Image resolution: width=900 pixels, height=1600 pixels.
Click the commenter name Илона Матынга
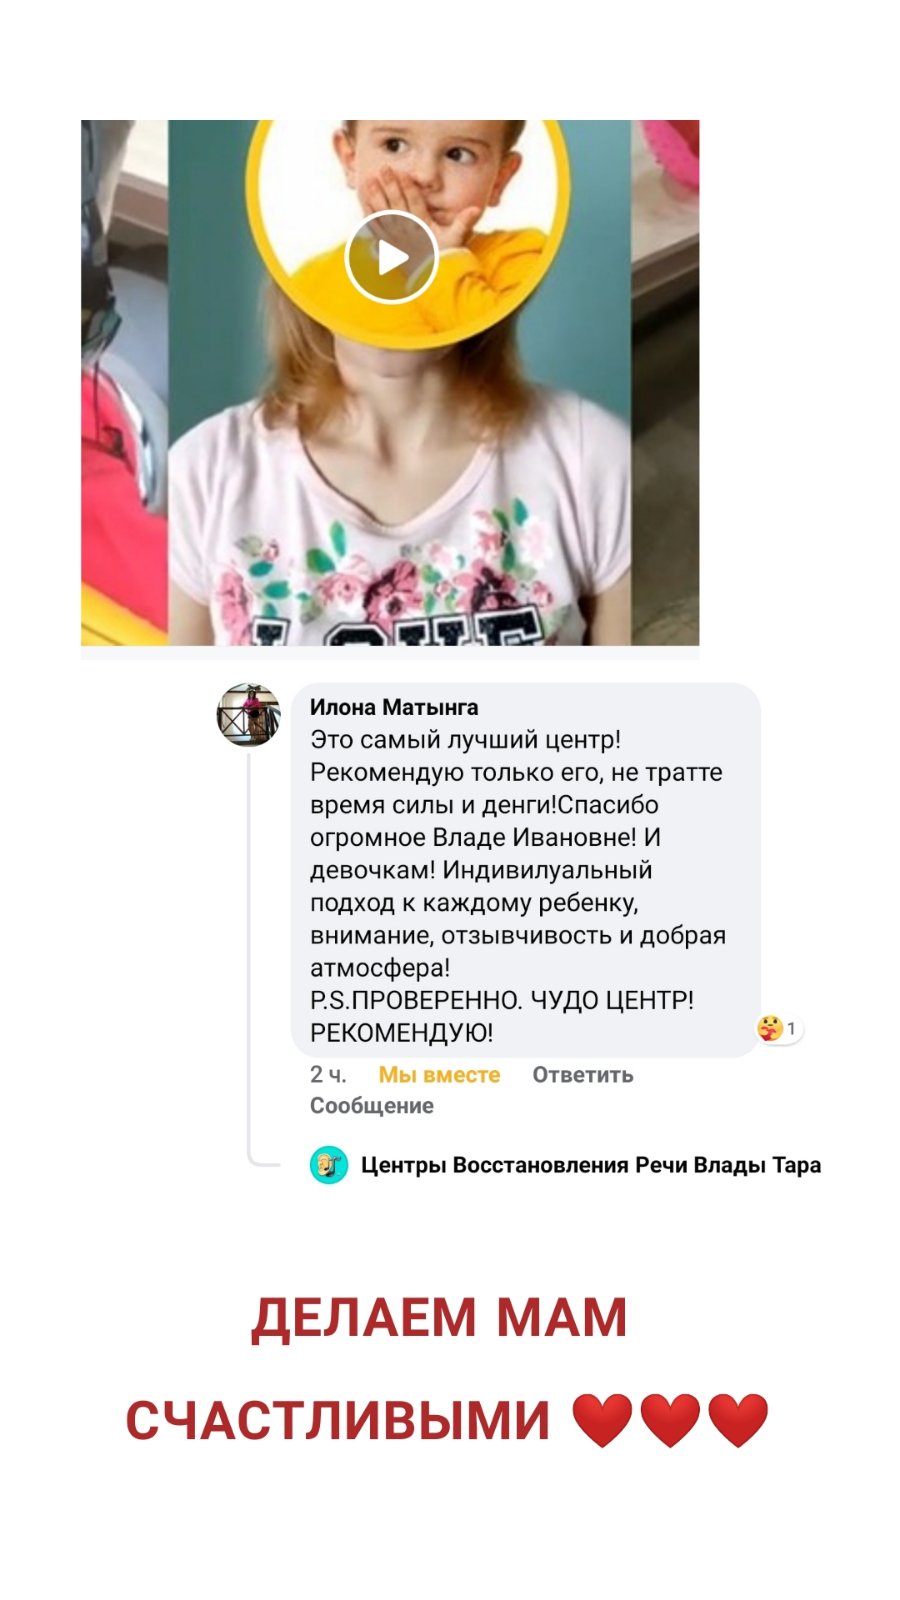pyautogui.click(x=394, y=707)
